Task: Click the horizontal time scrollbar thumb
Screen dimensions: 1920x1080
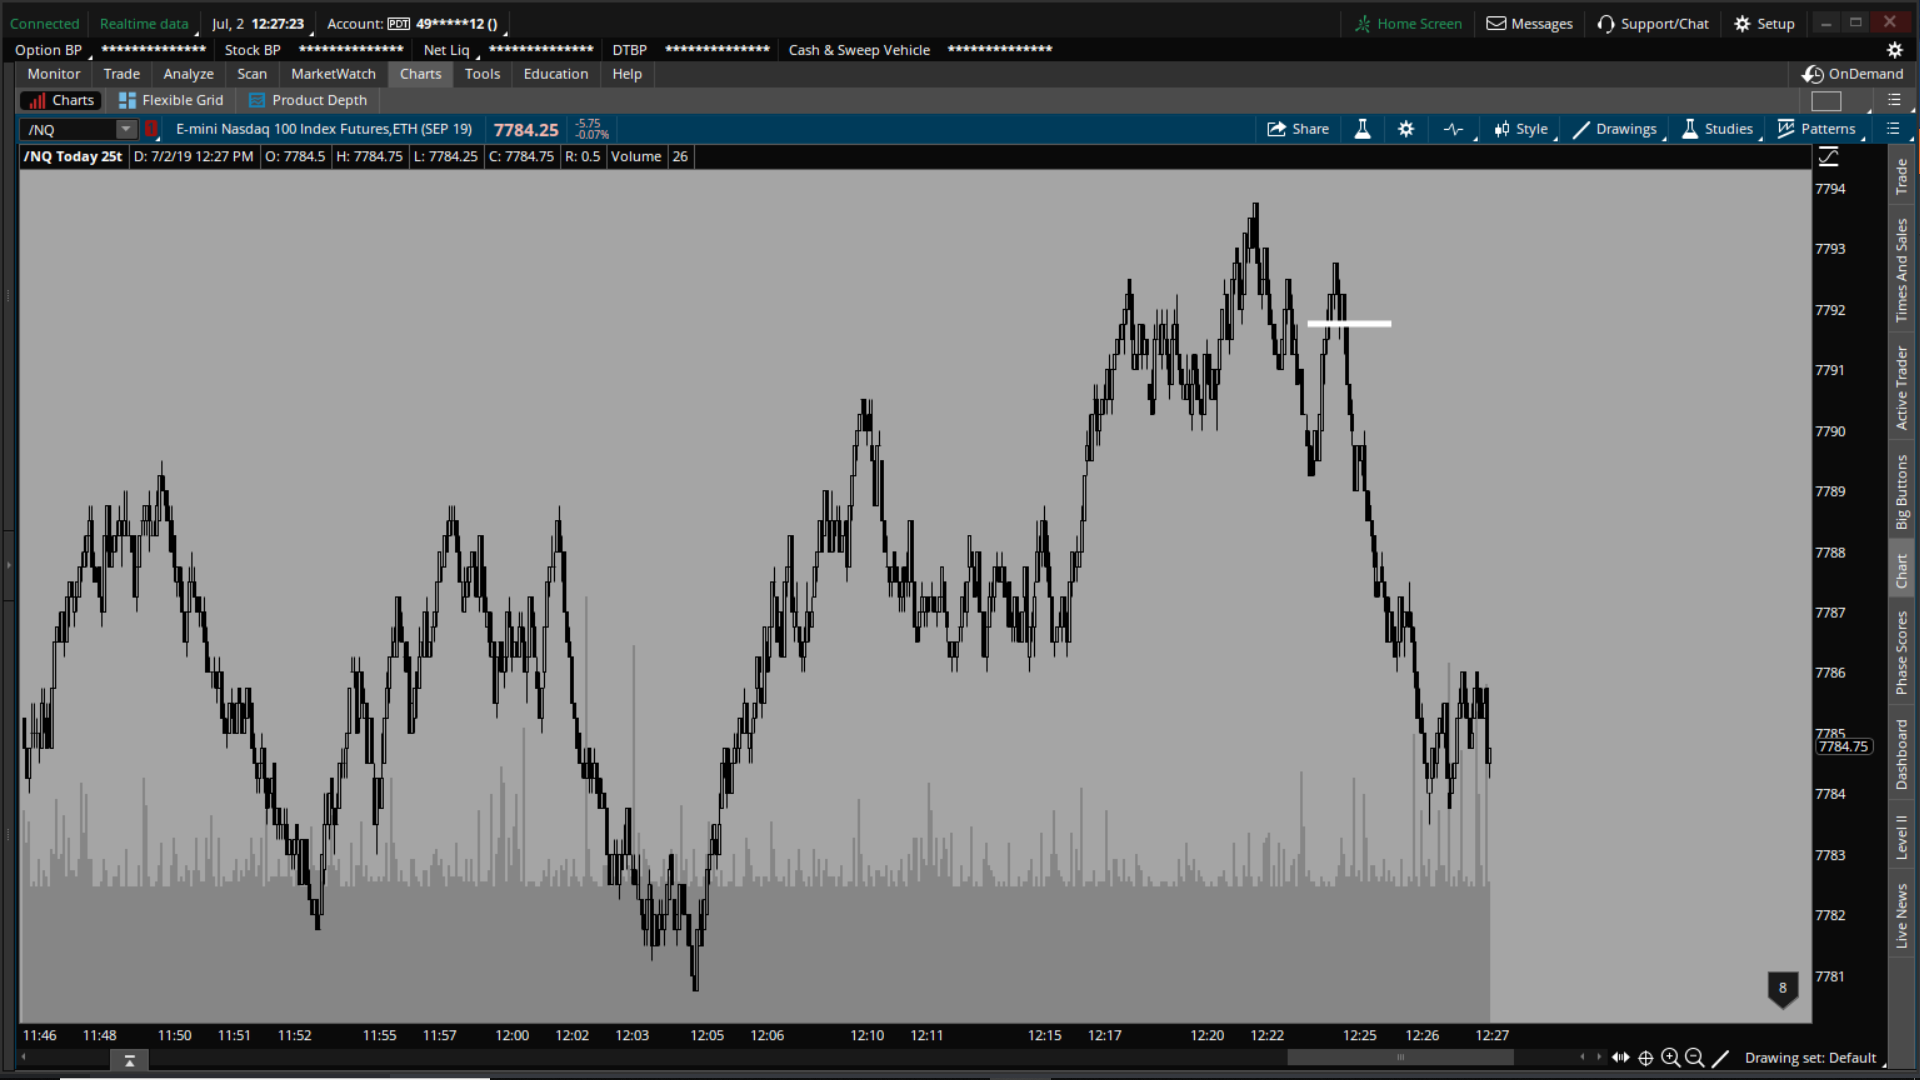Action: 1399,1057
